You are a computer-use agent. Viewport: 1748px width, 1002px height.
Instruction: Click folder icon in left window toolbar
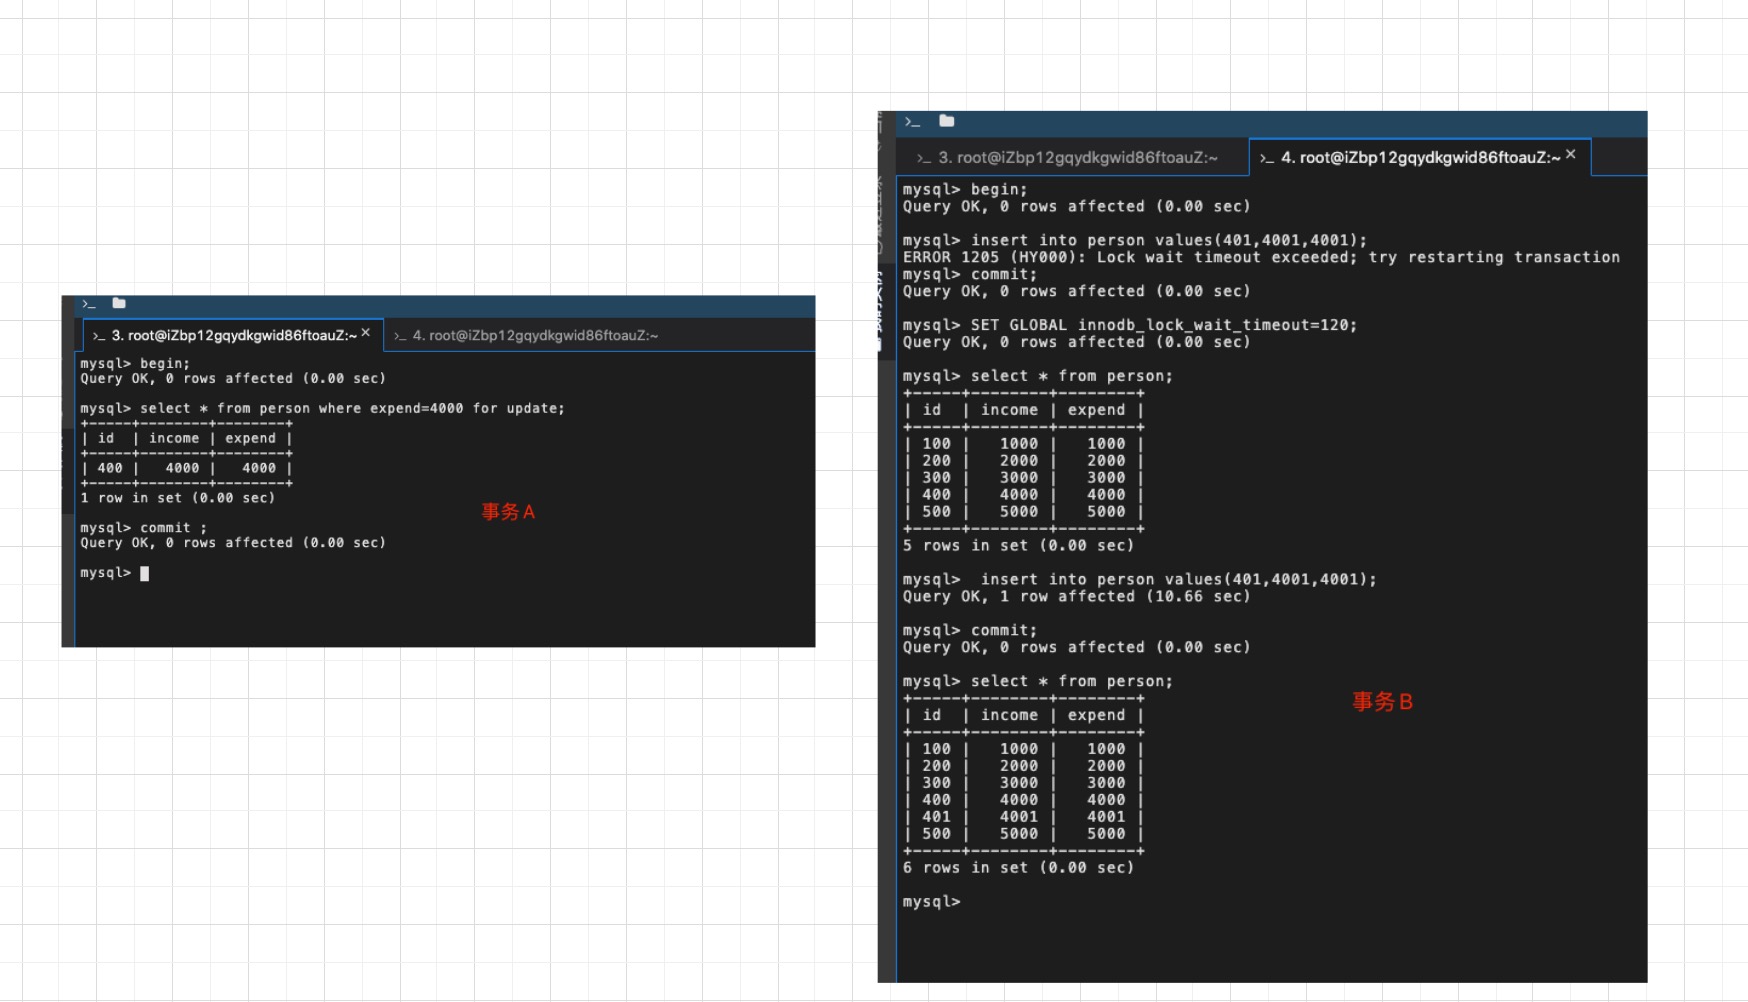119,303
